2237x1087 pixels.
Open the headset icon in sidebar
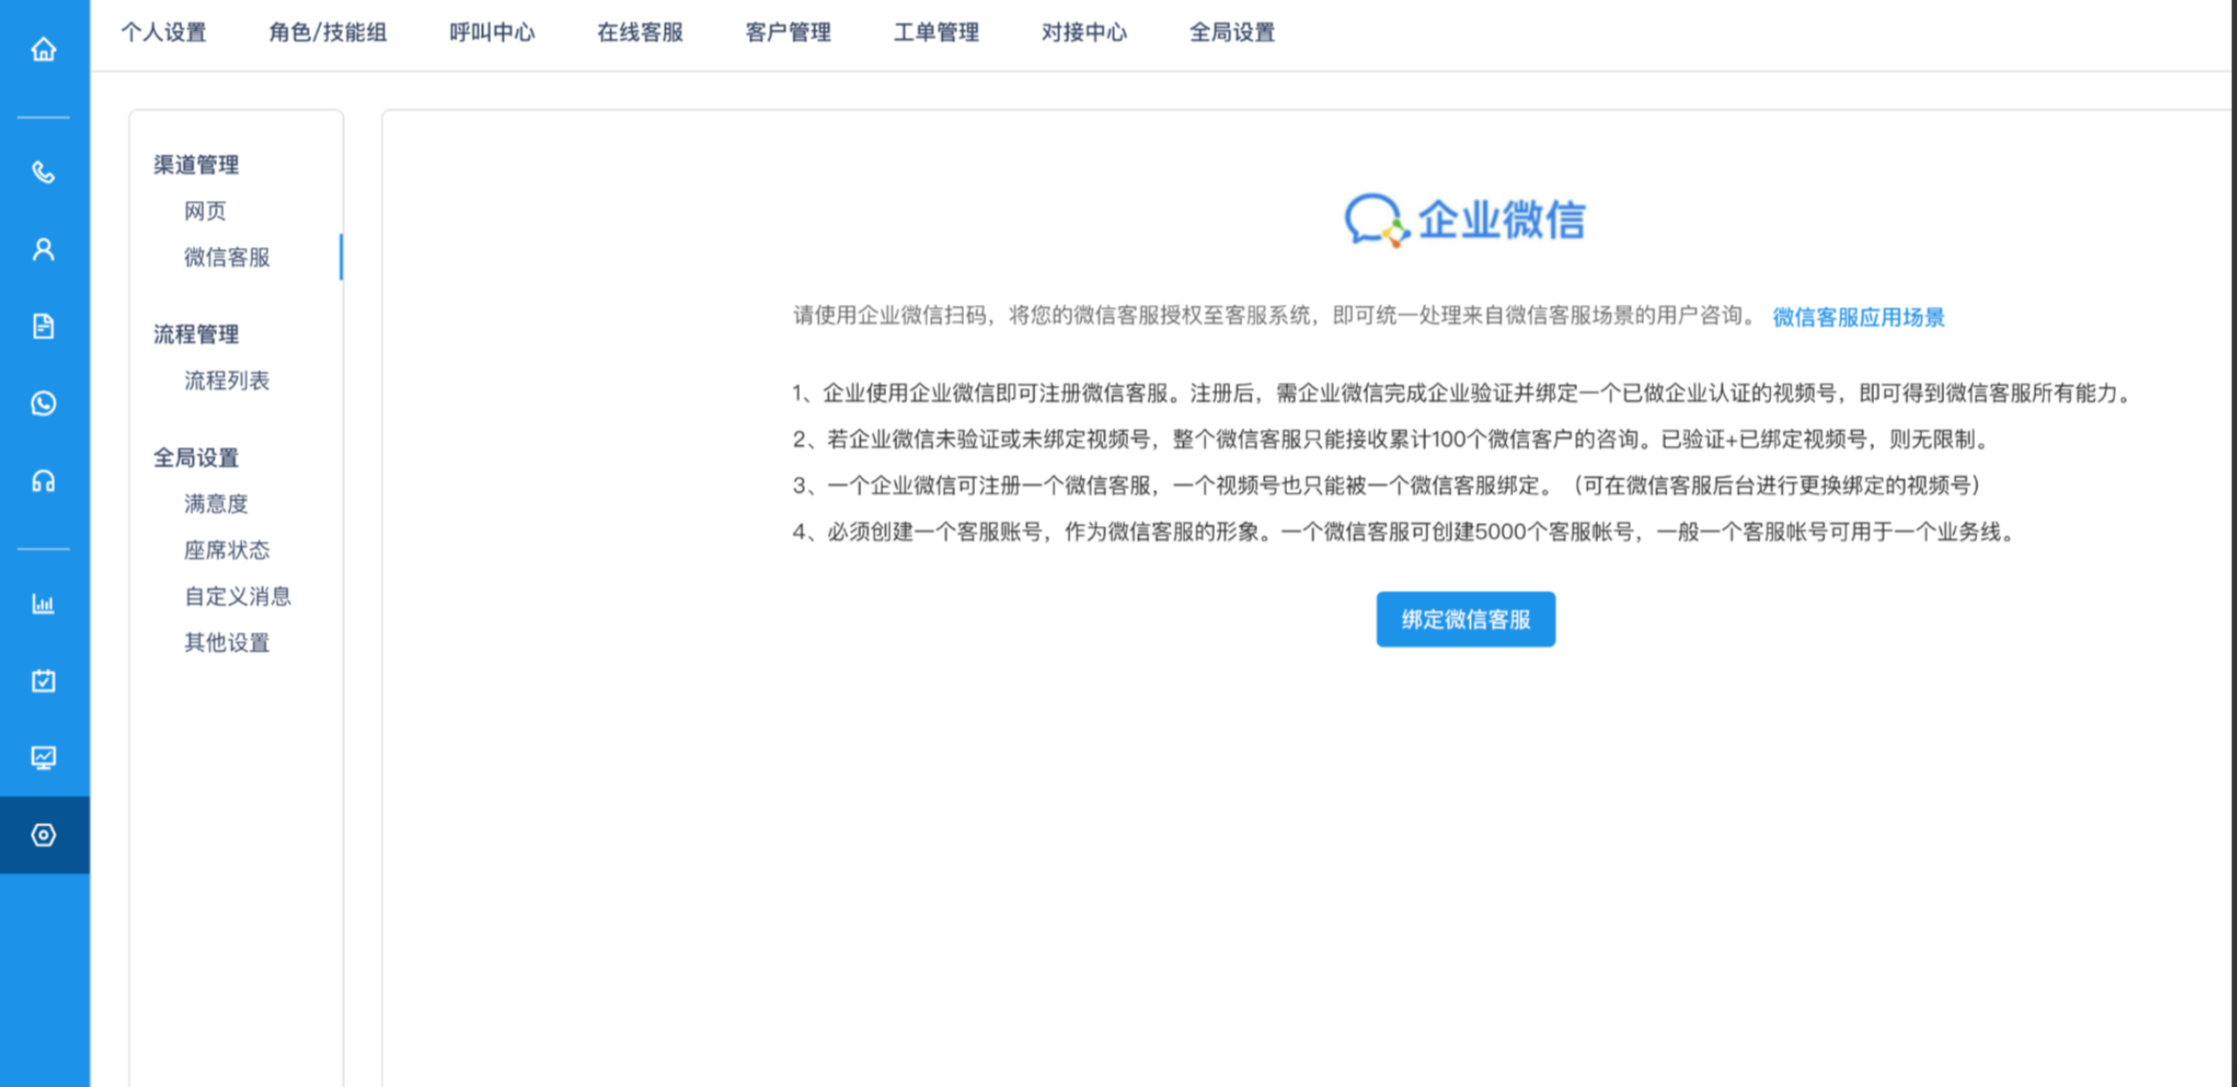pyautogui.click(x=43, y=481)
